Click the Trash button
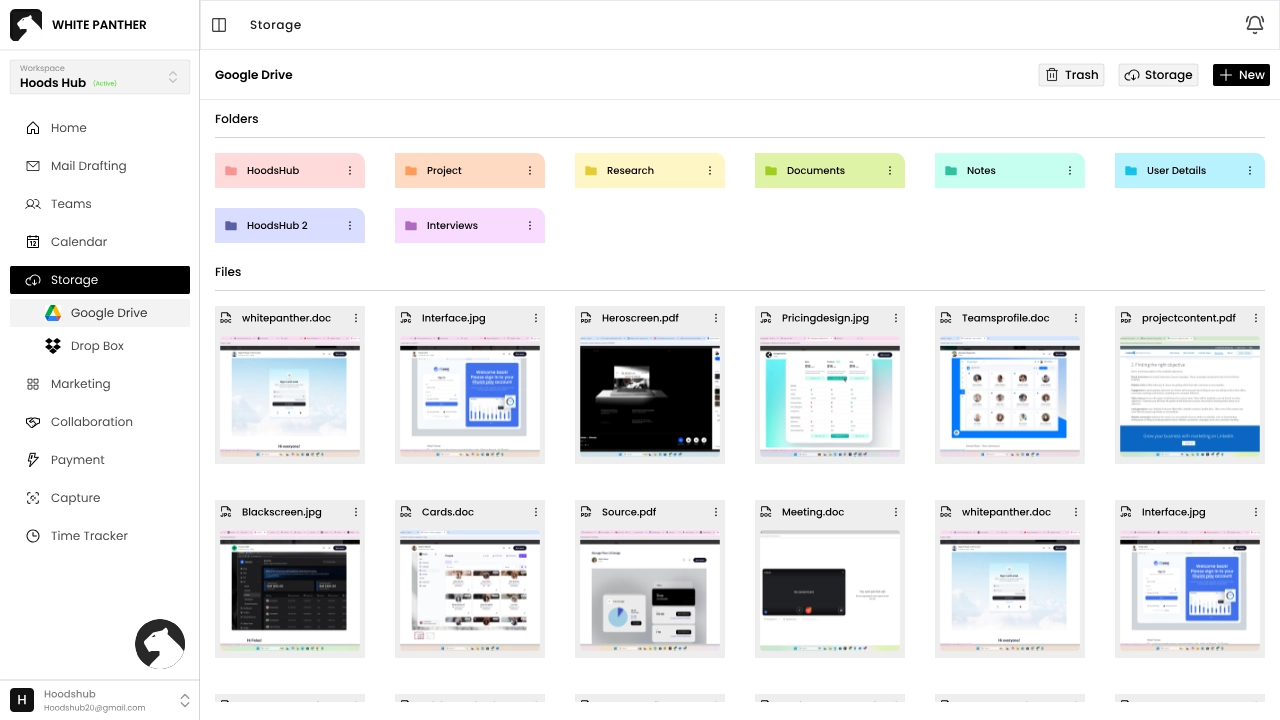The width and height of the screenshot is (1280, 720). point(1071,75)
